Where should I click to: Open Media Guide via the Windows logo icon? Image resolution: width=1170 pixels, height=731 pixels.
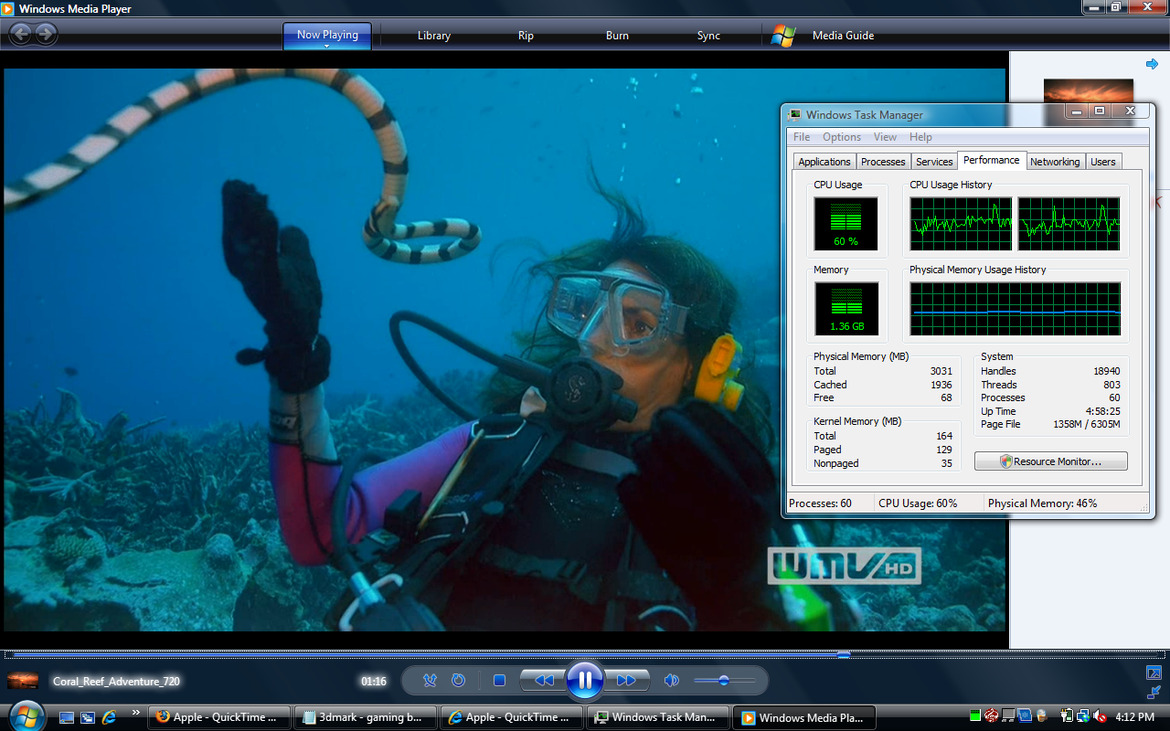pyautogui.click(x=783, y=35)
